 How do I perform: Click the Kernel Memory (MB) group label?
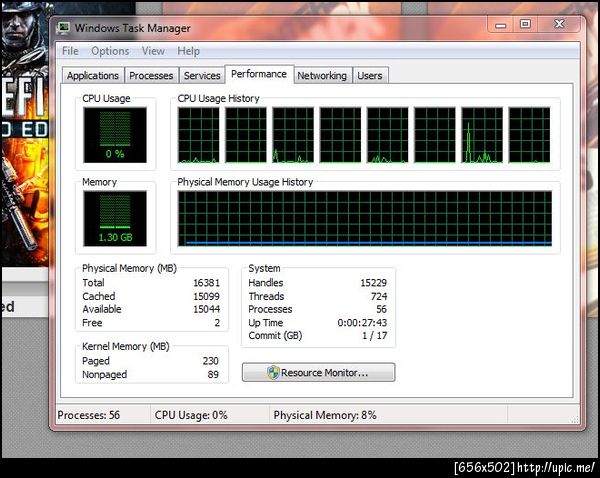[x=126, y=346]
